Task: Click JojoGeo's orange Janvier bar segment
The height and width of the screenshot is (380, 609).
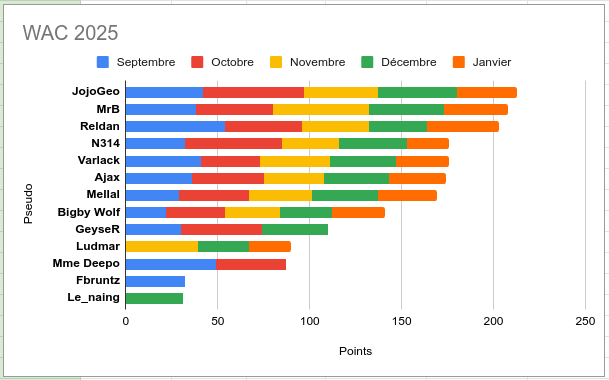Action: [487, 92]
